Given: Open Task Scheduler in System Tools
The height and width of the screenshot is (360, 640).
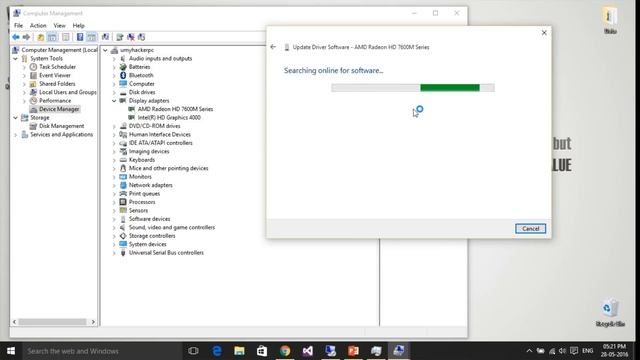Looking at the screenshot, I should click(x=57, y=67).
